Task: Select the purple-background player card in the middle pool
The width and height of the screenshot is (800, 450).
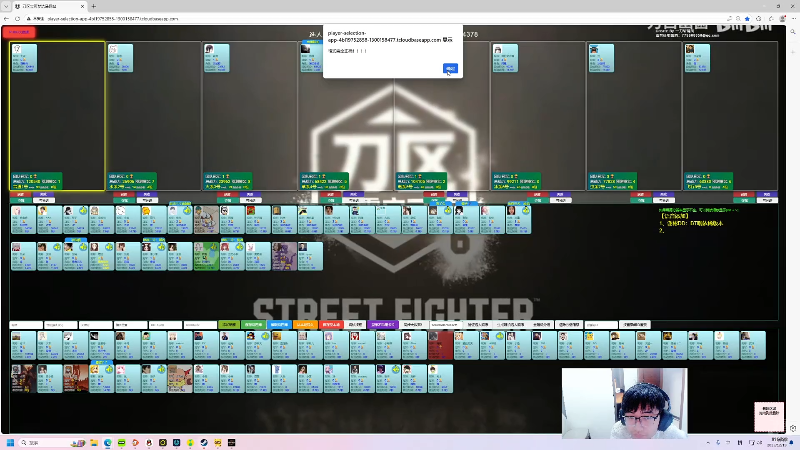Action: point(284,256)
